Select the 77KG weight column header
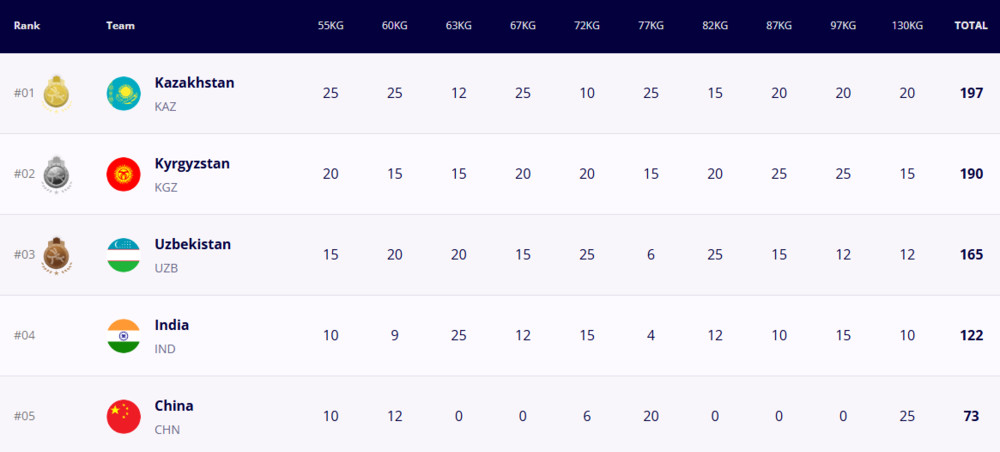Image resolution: width=1000 pixels, height=452 pixels. [x=651, y=26]
